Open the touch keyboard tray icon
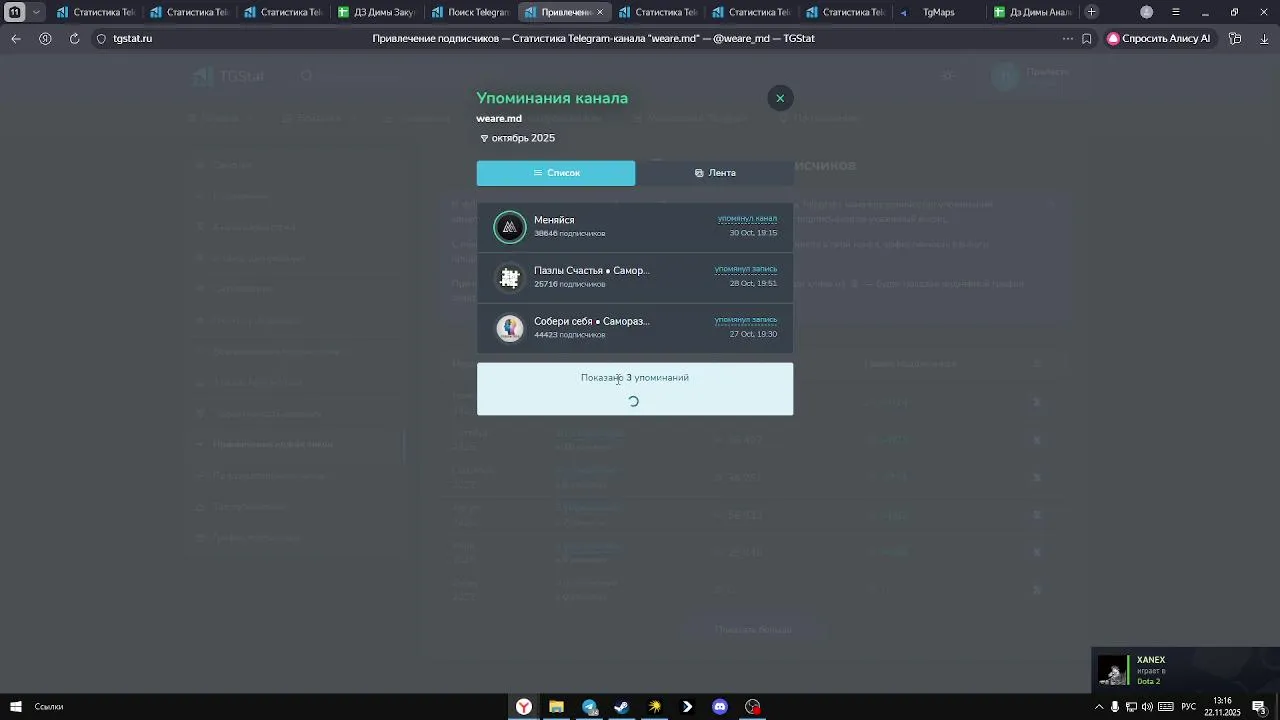The image size is (1280, 720). point(1166,707)
